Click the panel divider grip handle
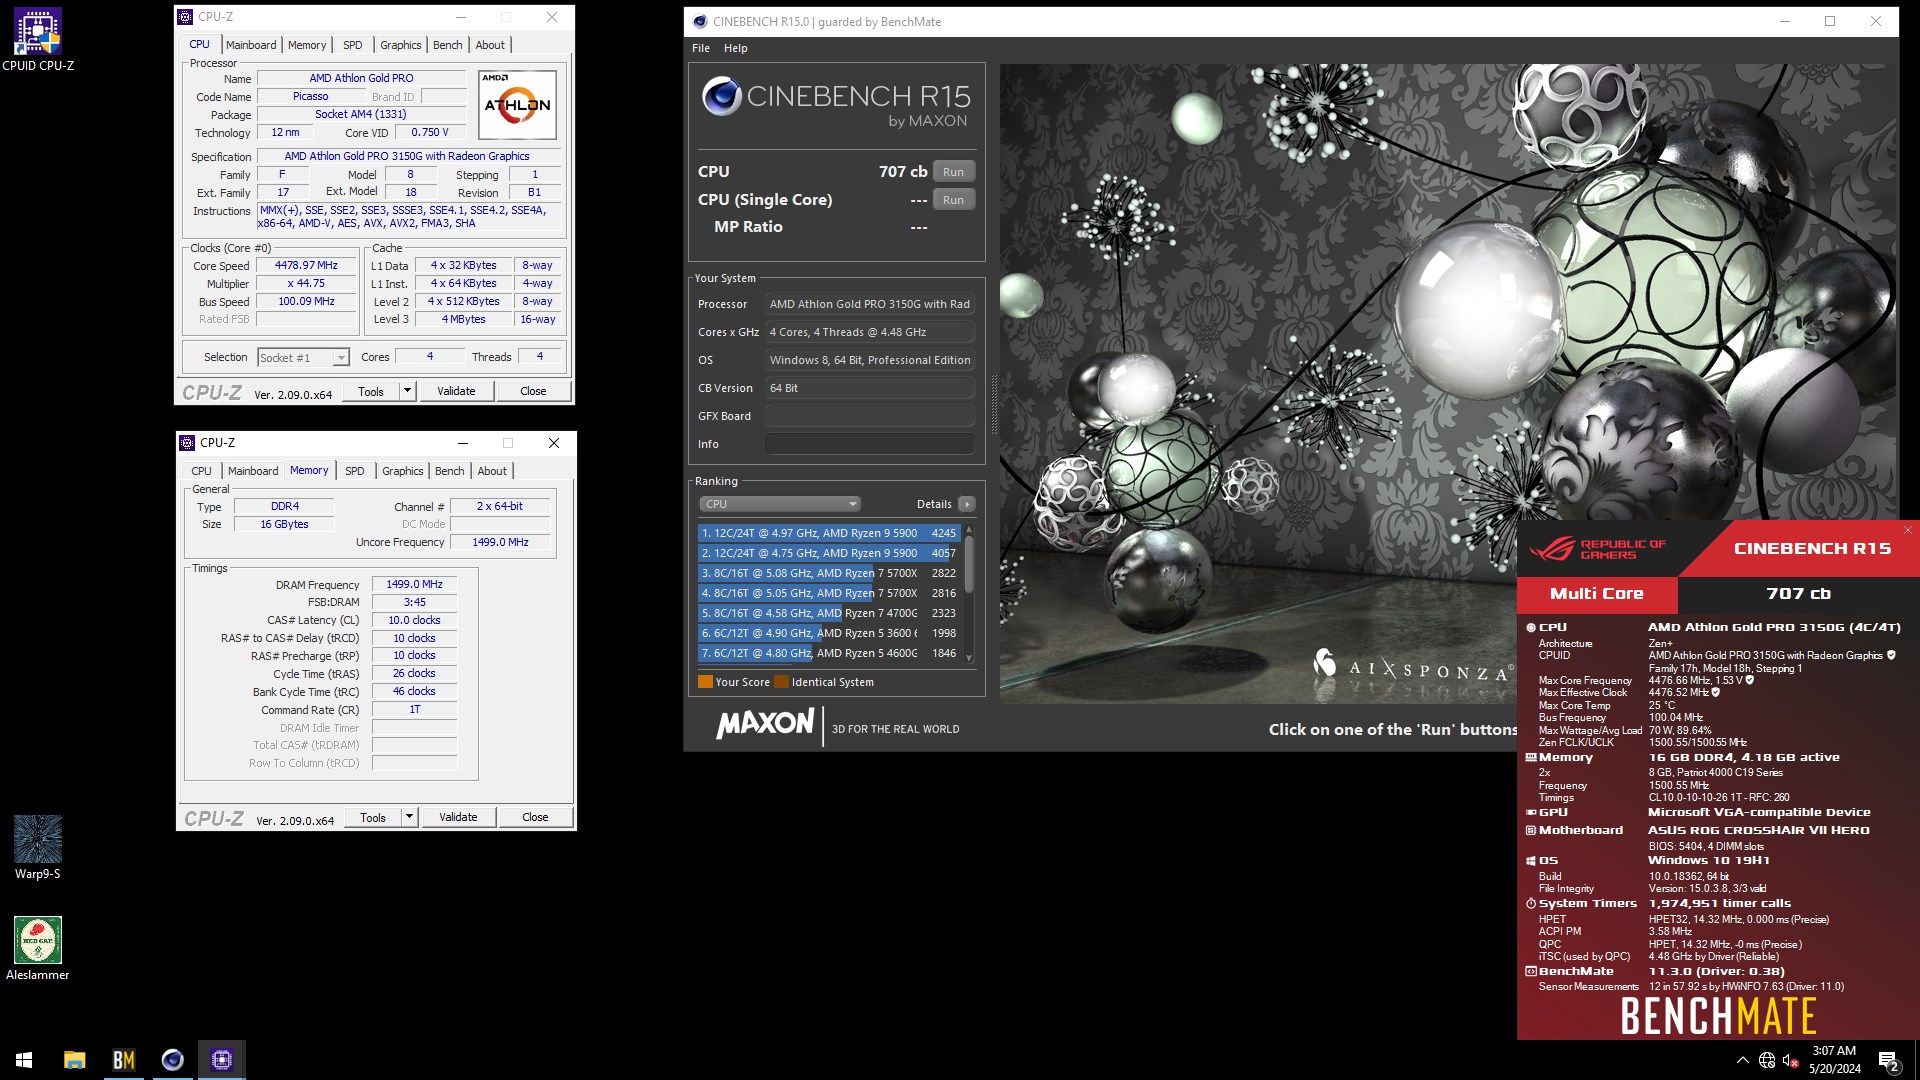Screen dimensions: 1920x1080 [993, 404]
